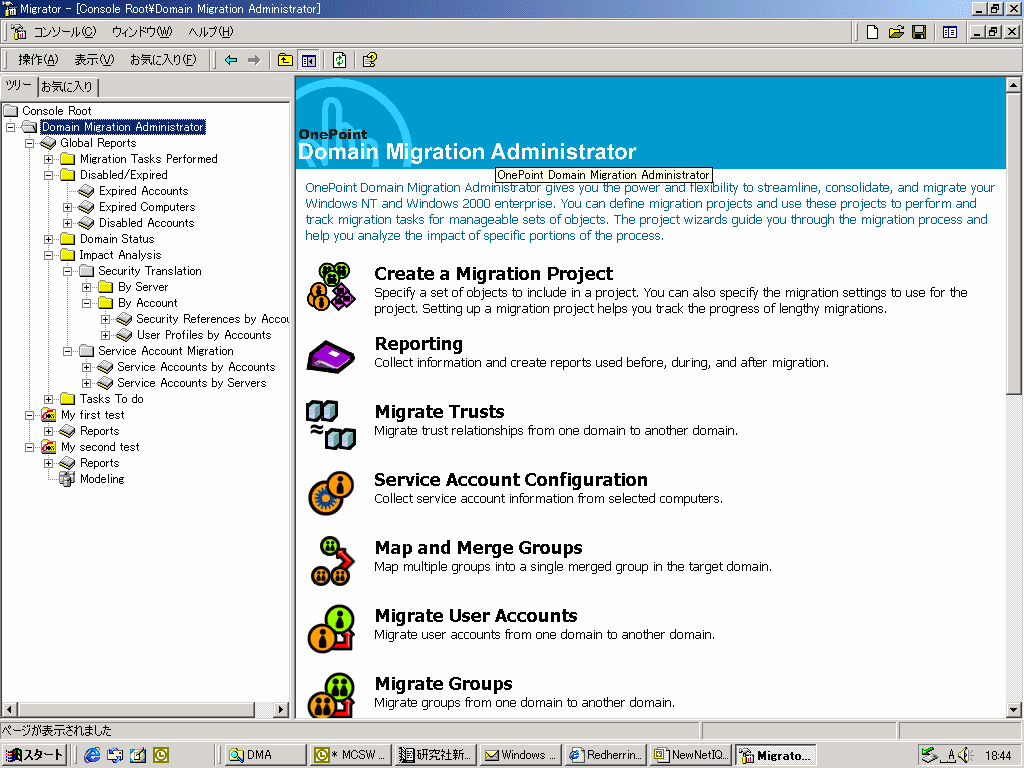Expand the Expired Computers node
This screenshot has height=768, width=1024.
coord(67,207)
